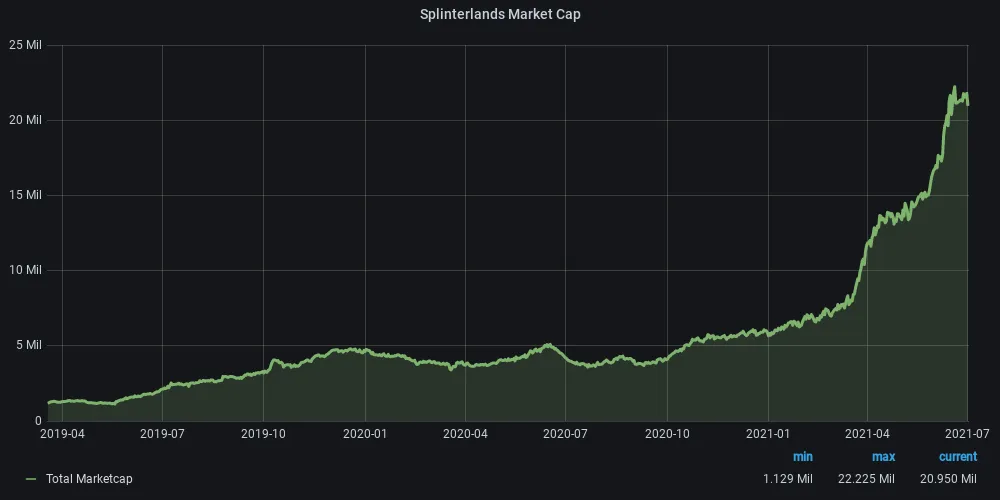Click the 15 Mil y-axis label
The width and height of the screenshot is (1000, 500).
pos(26,195)
